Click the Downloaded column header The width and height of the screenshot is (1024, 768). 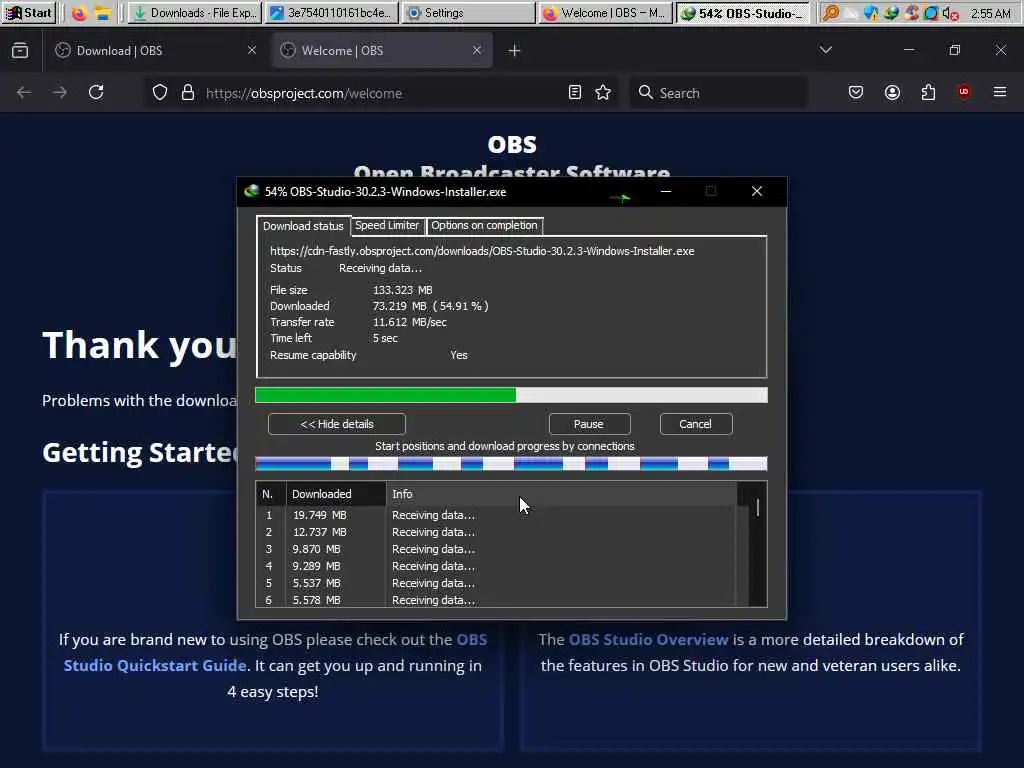pos(336,494)
